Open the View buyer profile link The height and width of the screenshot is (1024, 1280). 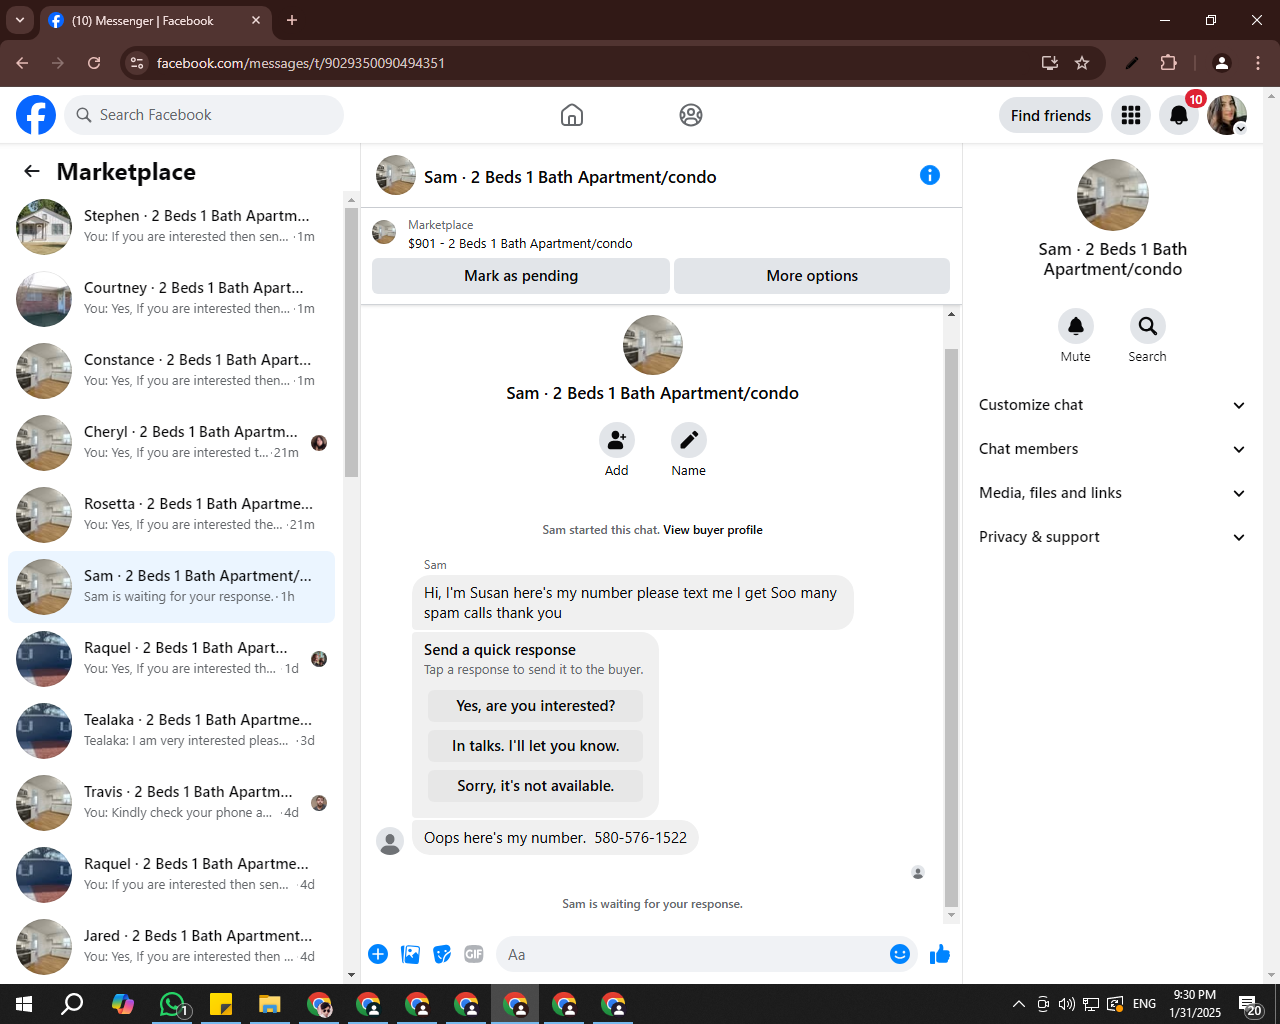coord(713,530)
